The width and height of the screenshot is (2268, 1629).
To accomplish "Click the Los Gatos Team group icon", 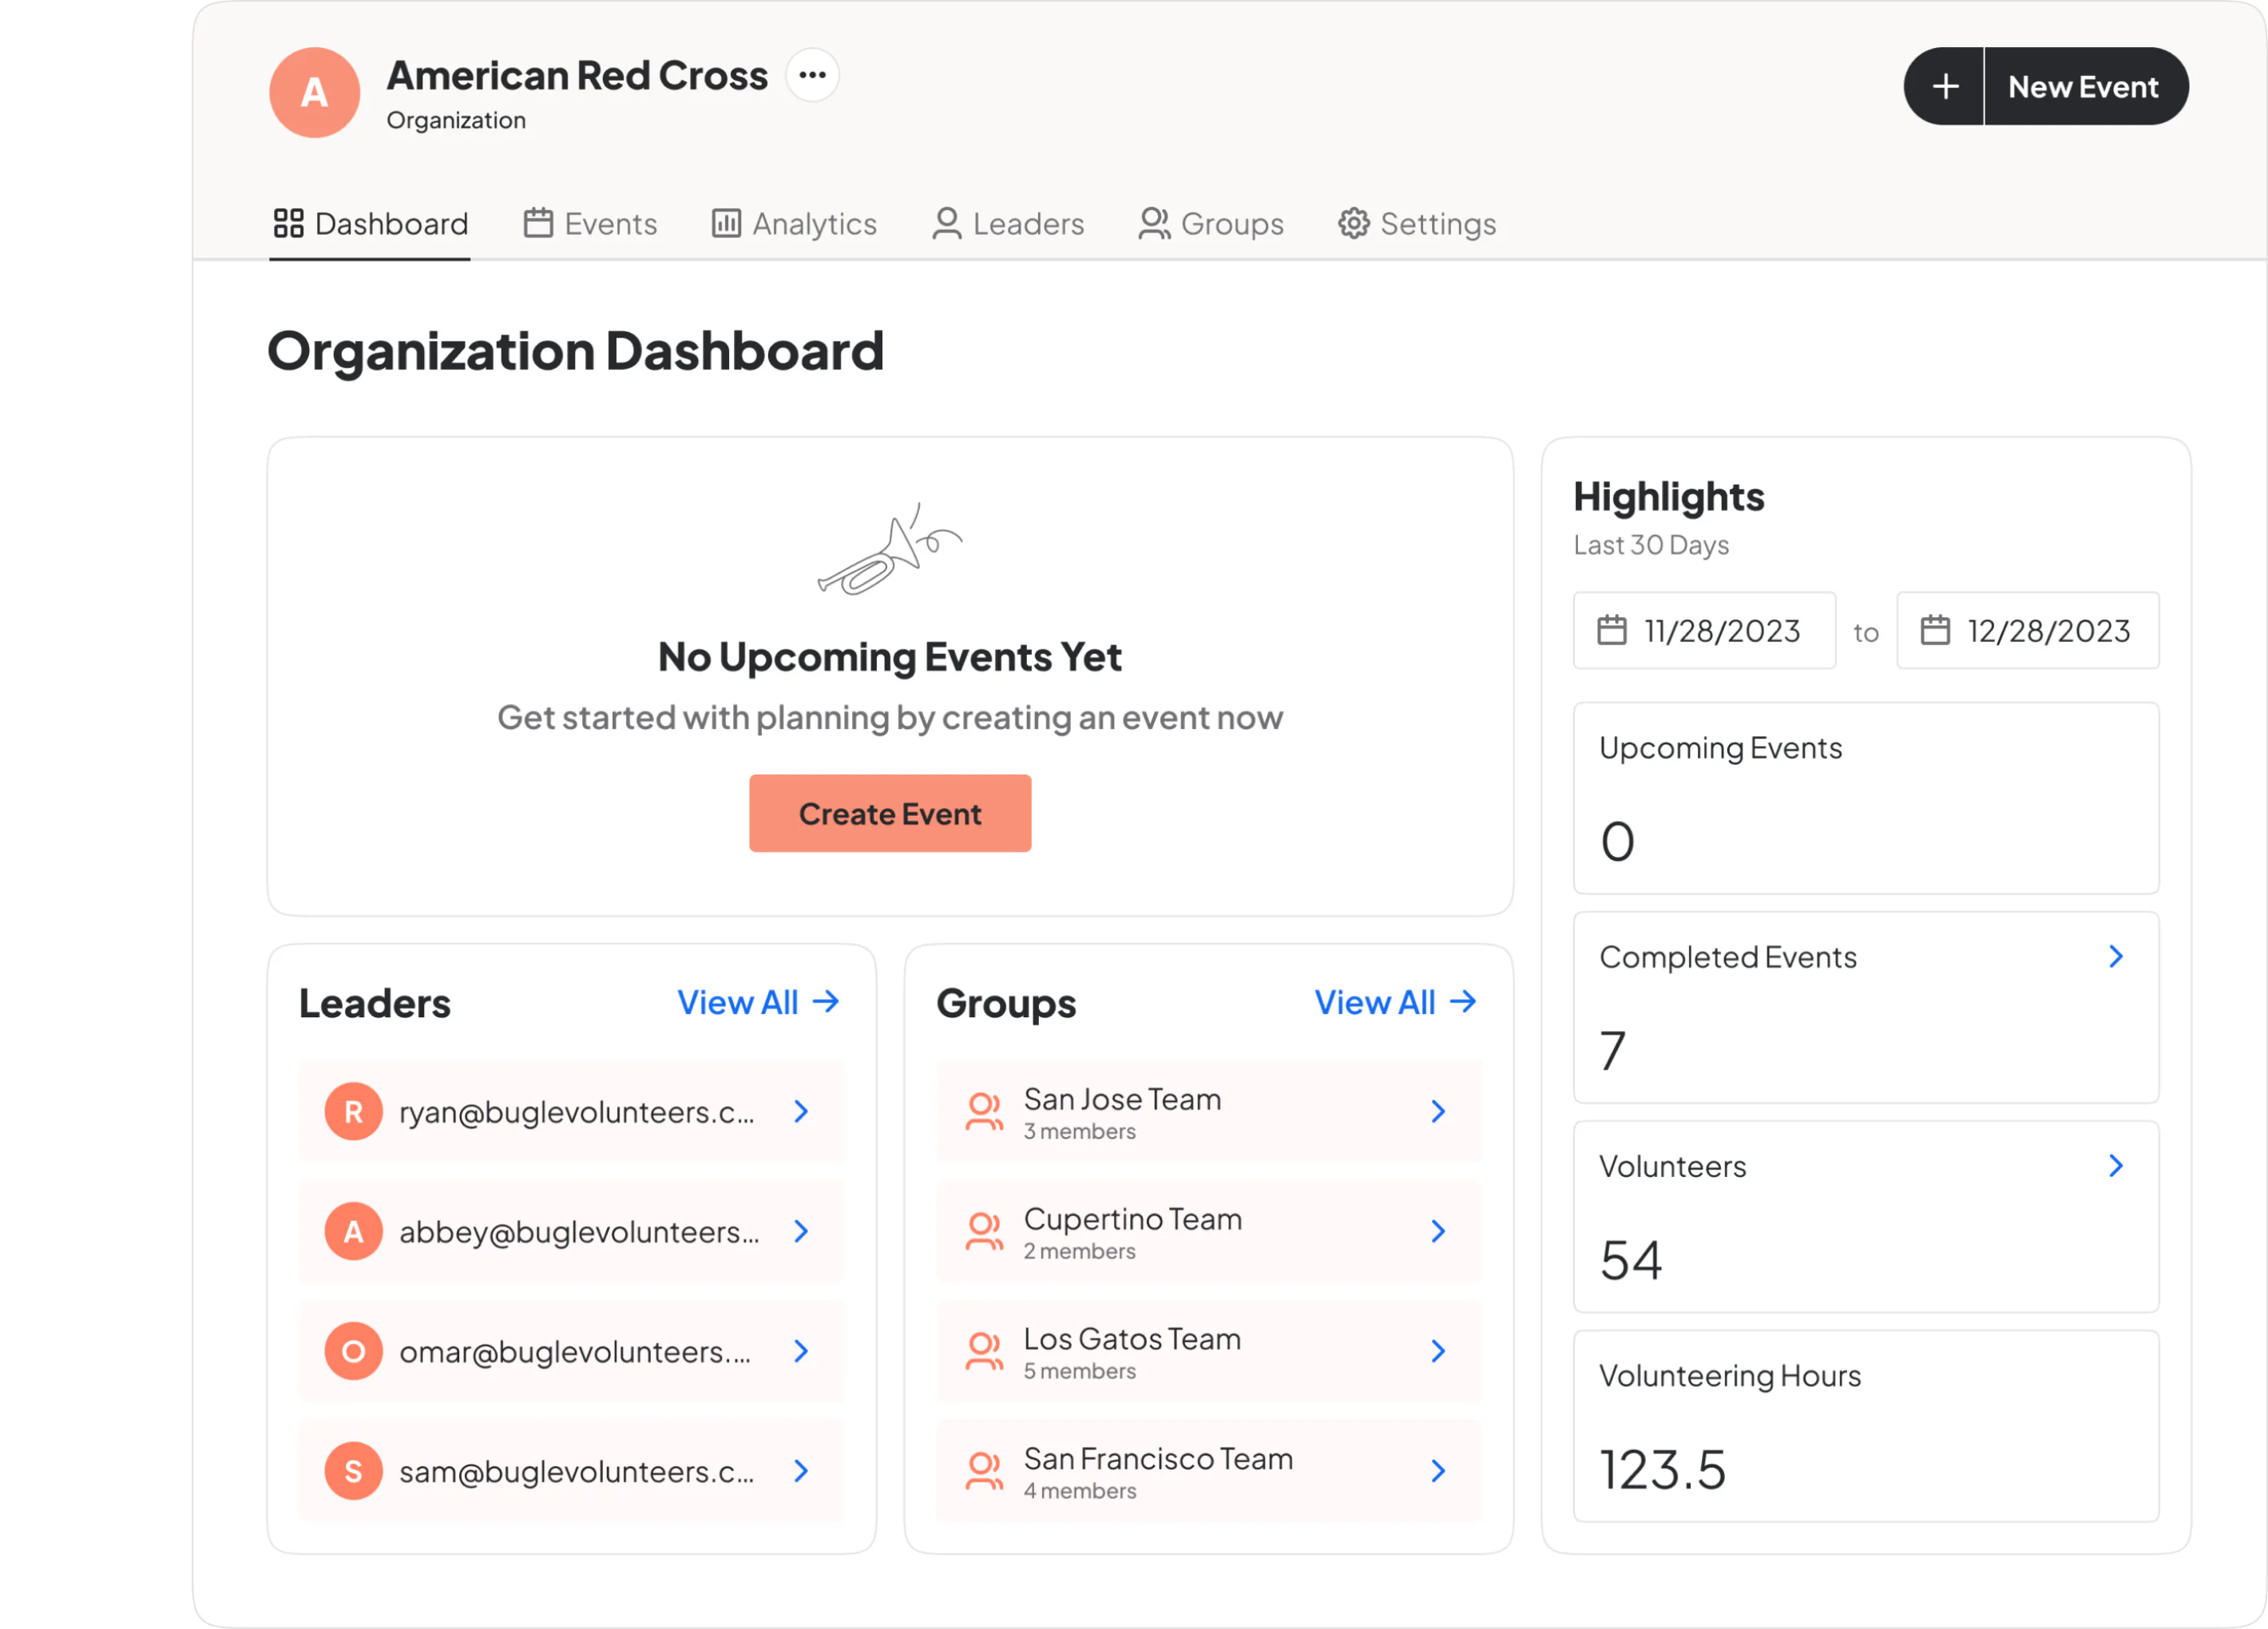I will (984, 1351).
